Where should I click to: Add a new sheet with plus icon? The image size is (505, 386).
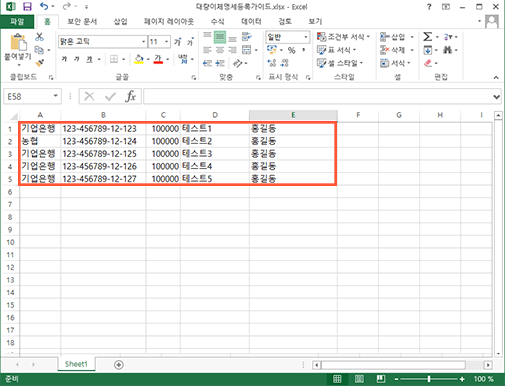[119, 365]
